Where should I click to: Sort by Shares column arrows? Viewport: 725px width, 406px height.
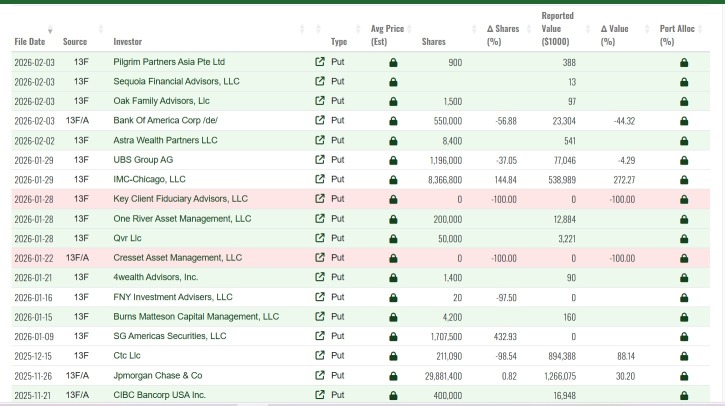[474, 29]
